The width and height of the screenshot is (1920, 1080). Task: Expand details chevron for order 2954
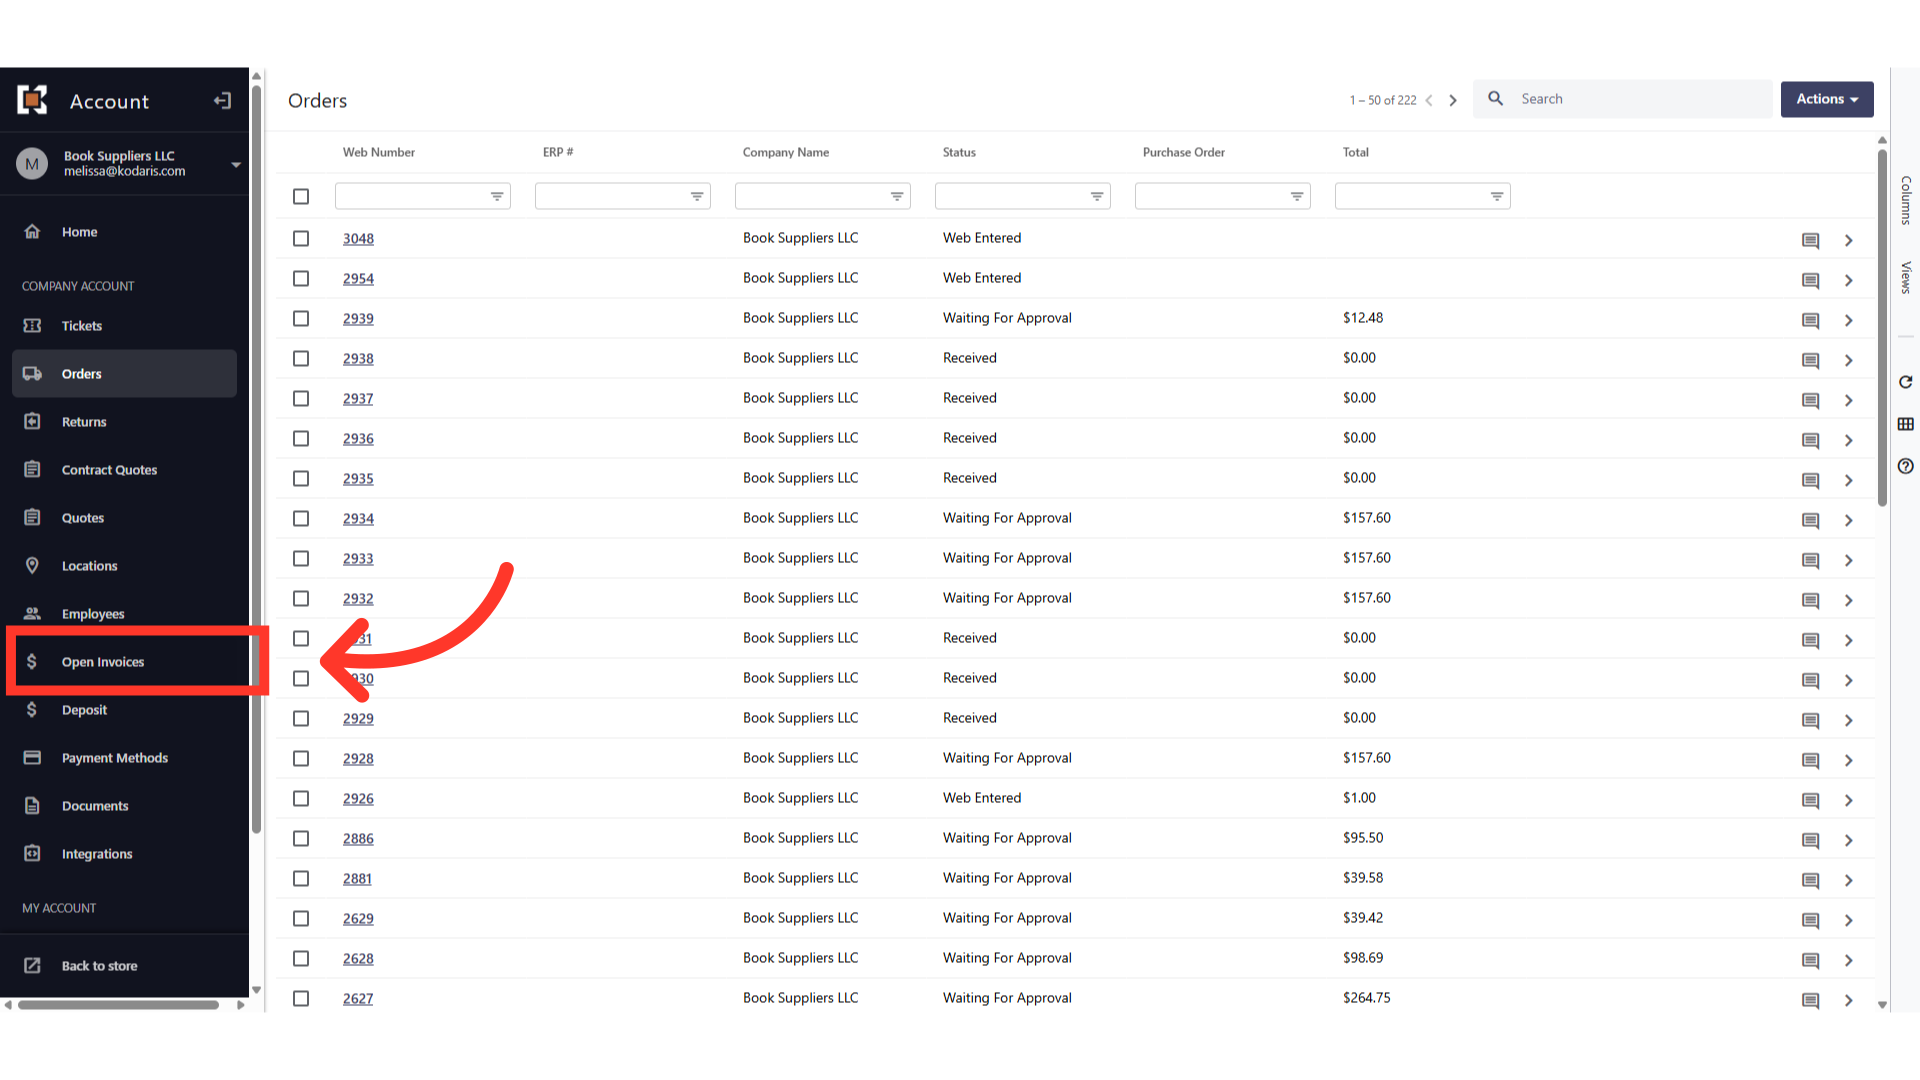[1848, 280]
